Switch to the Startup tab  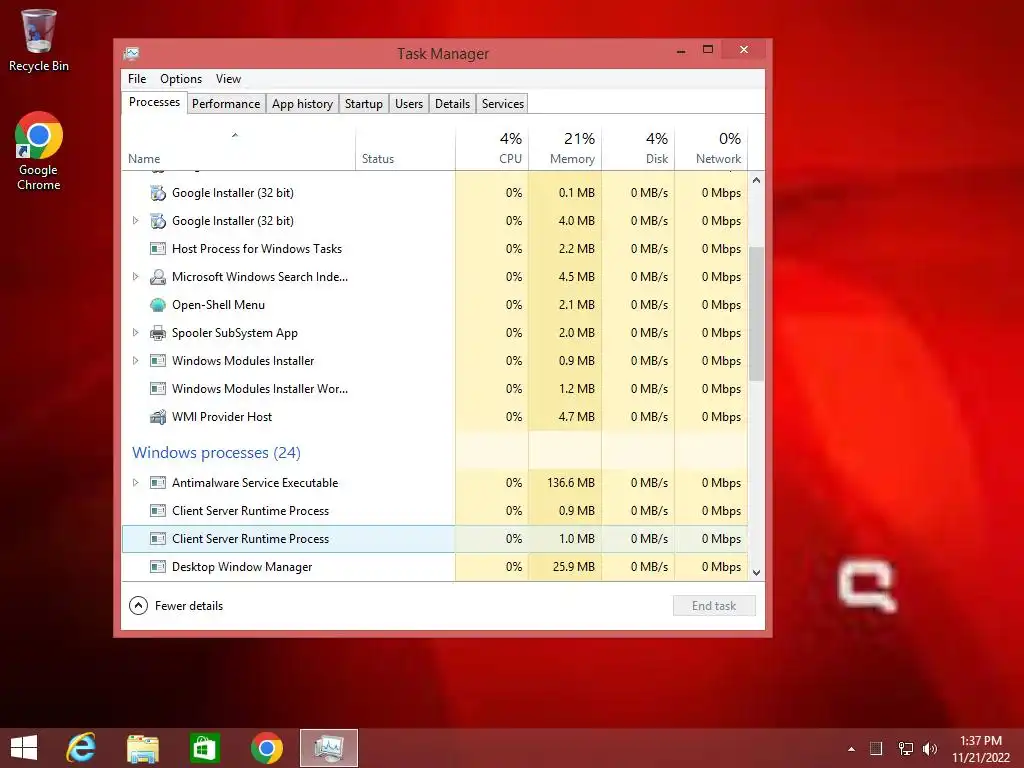(x=364, y=104)
